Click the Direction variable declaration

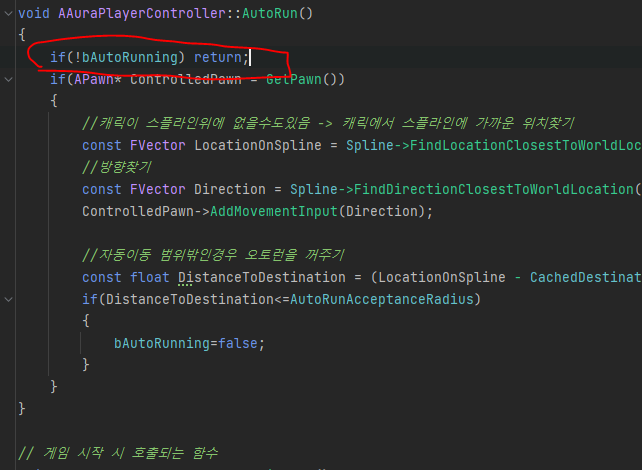pyautogui.click(x=230, y=189)
